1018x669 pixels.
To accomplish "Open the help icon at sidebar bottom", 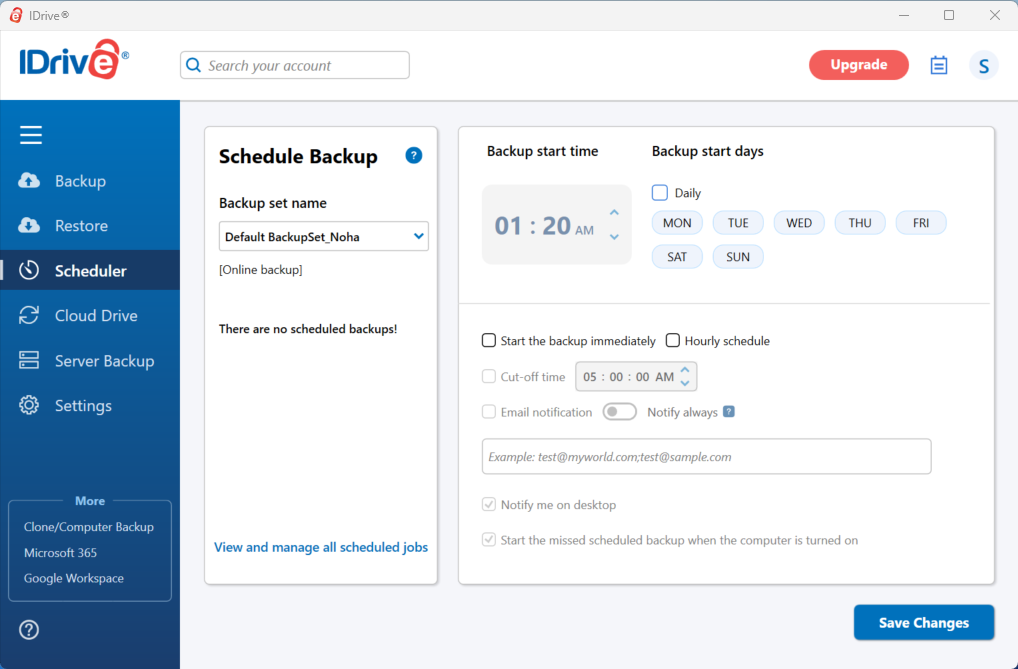I will pyautogui.click(x=29, y=629).
